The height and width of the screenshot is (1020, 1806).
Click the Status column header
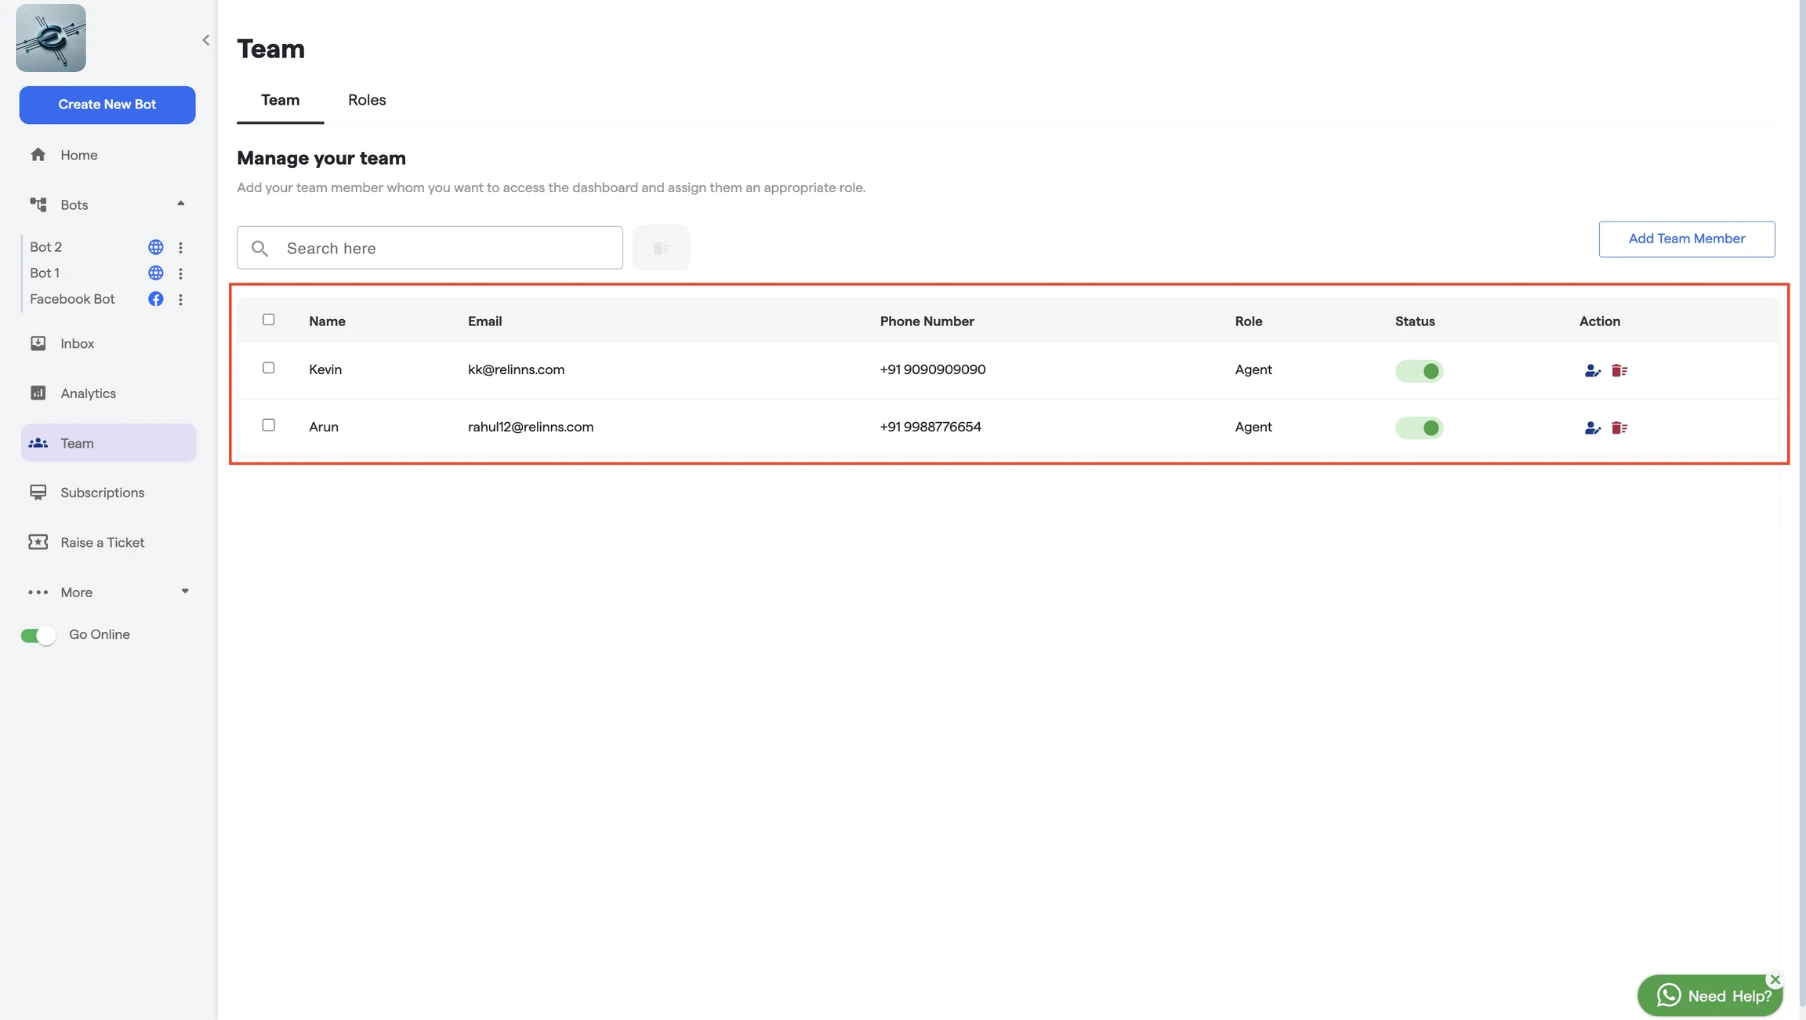click(x=1415, y=321)
